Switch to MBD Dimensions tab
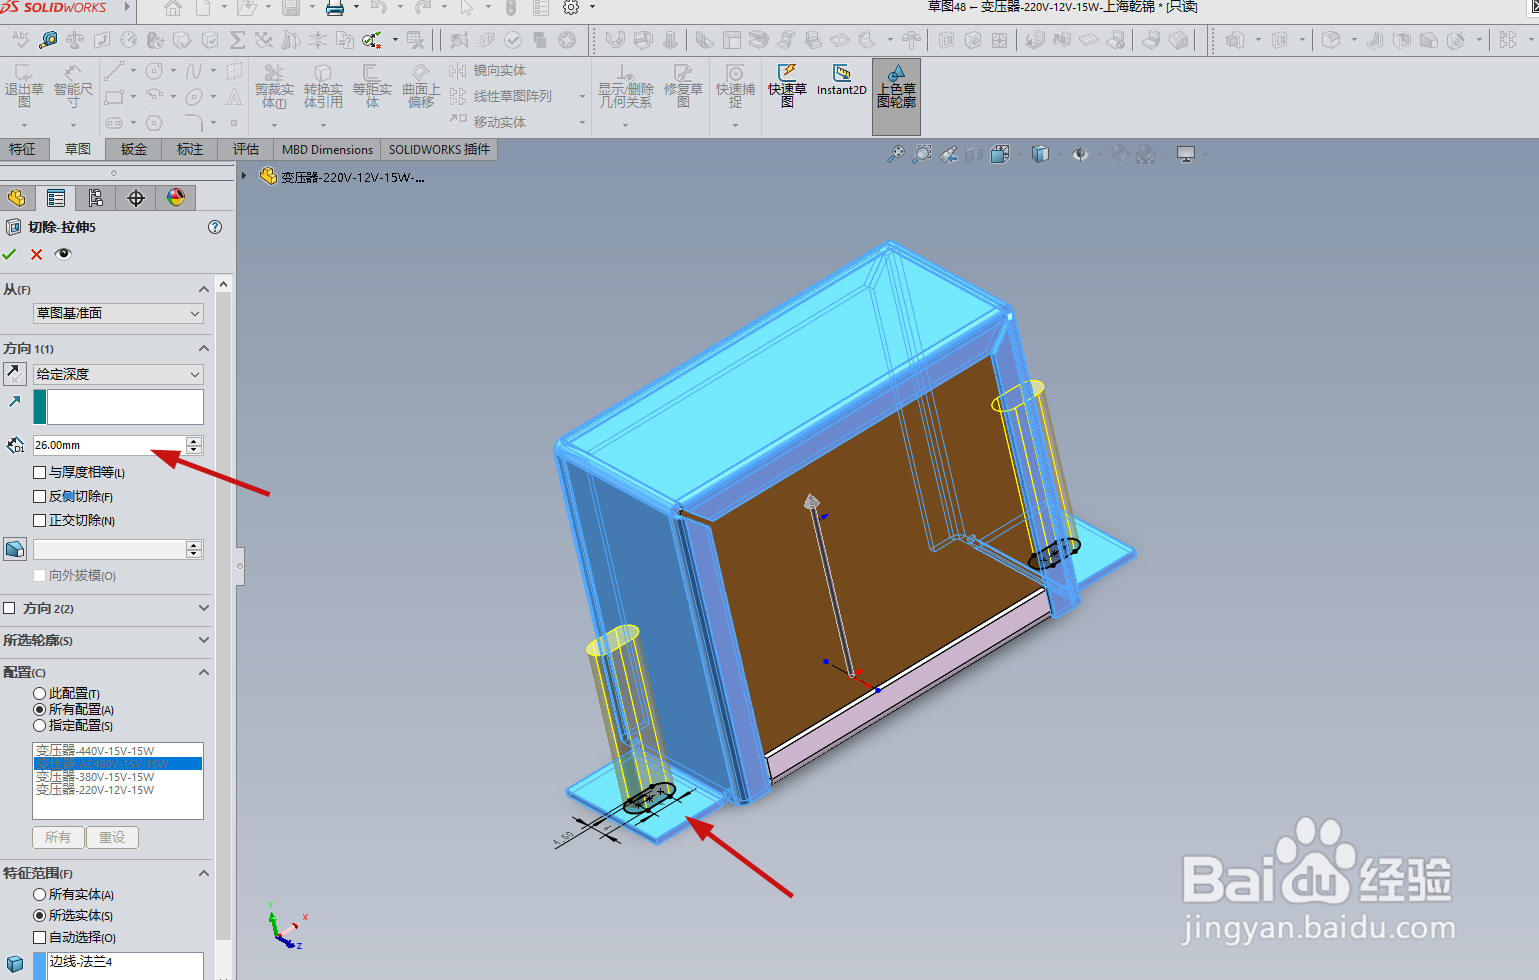The height and width of the screenshot is (980, 1539). [x=328, y=149]
